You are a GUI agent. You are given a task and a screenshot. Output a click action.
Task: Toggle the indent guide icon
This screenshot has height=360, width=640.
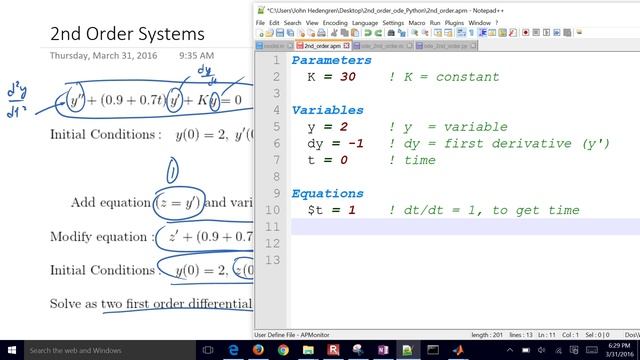coord(482,33)
